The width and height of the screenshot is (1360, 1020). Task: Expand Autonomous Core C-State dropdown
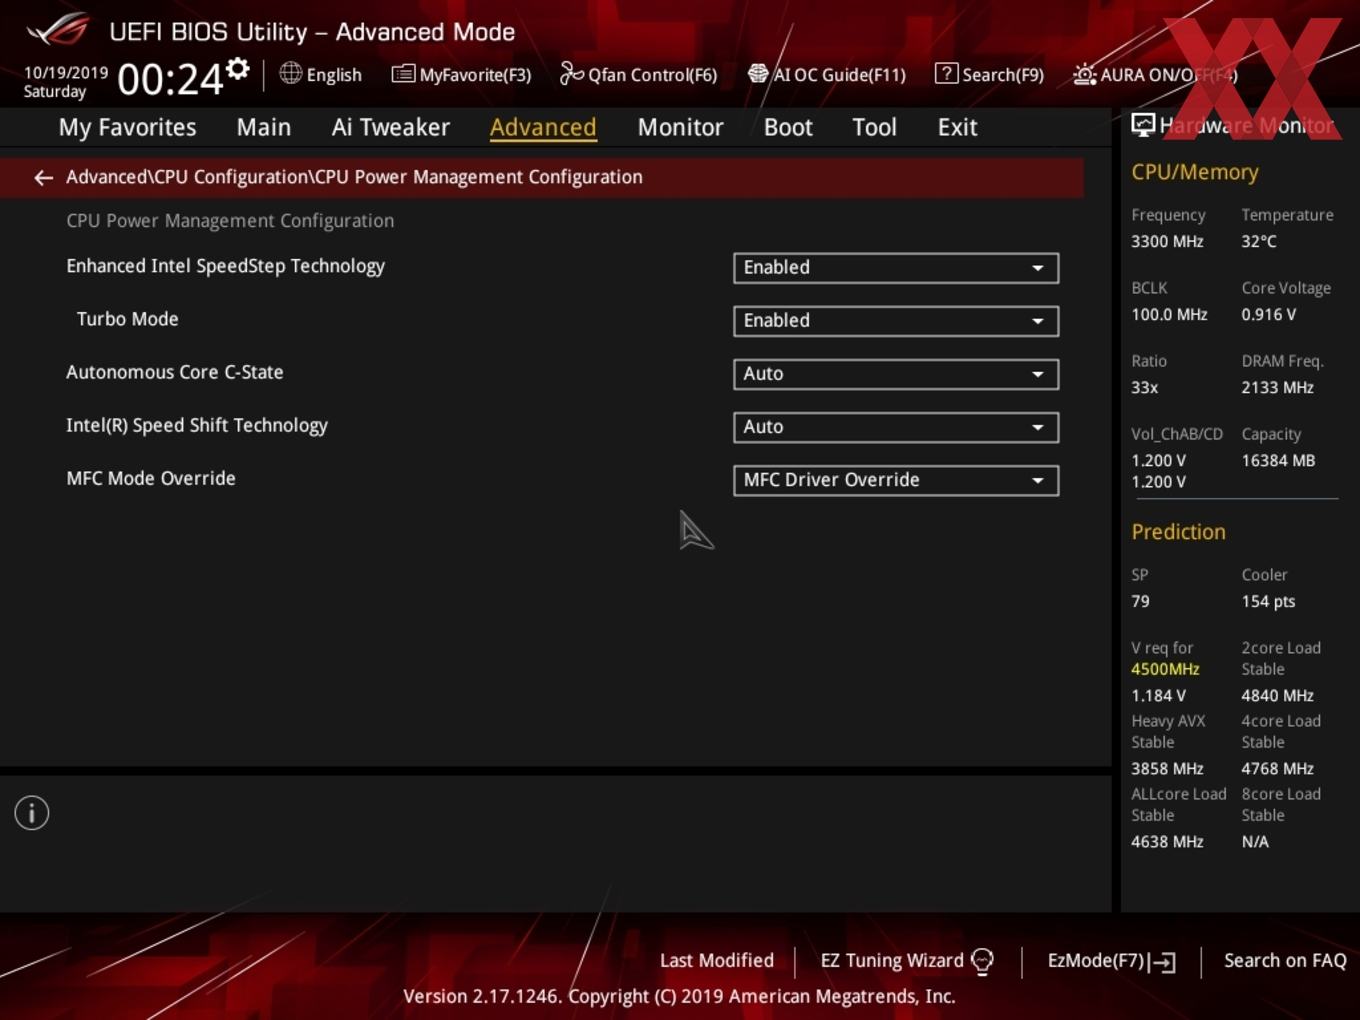point(896,374)
